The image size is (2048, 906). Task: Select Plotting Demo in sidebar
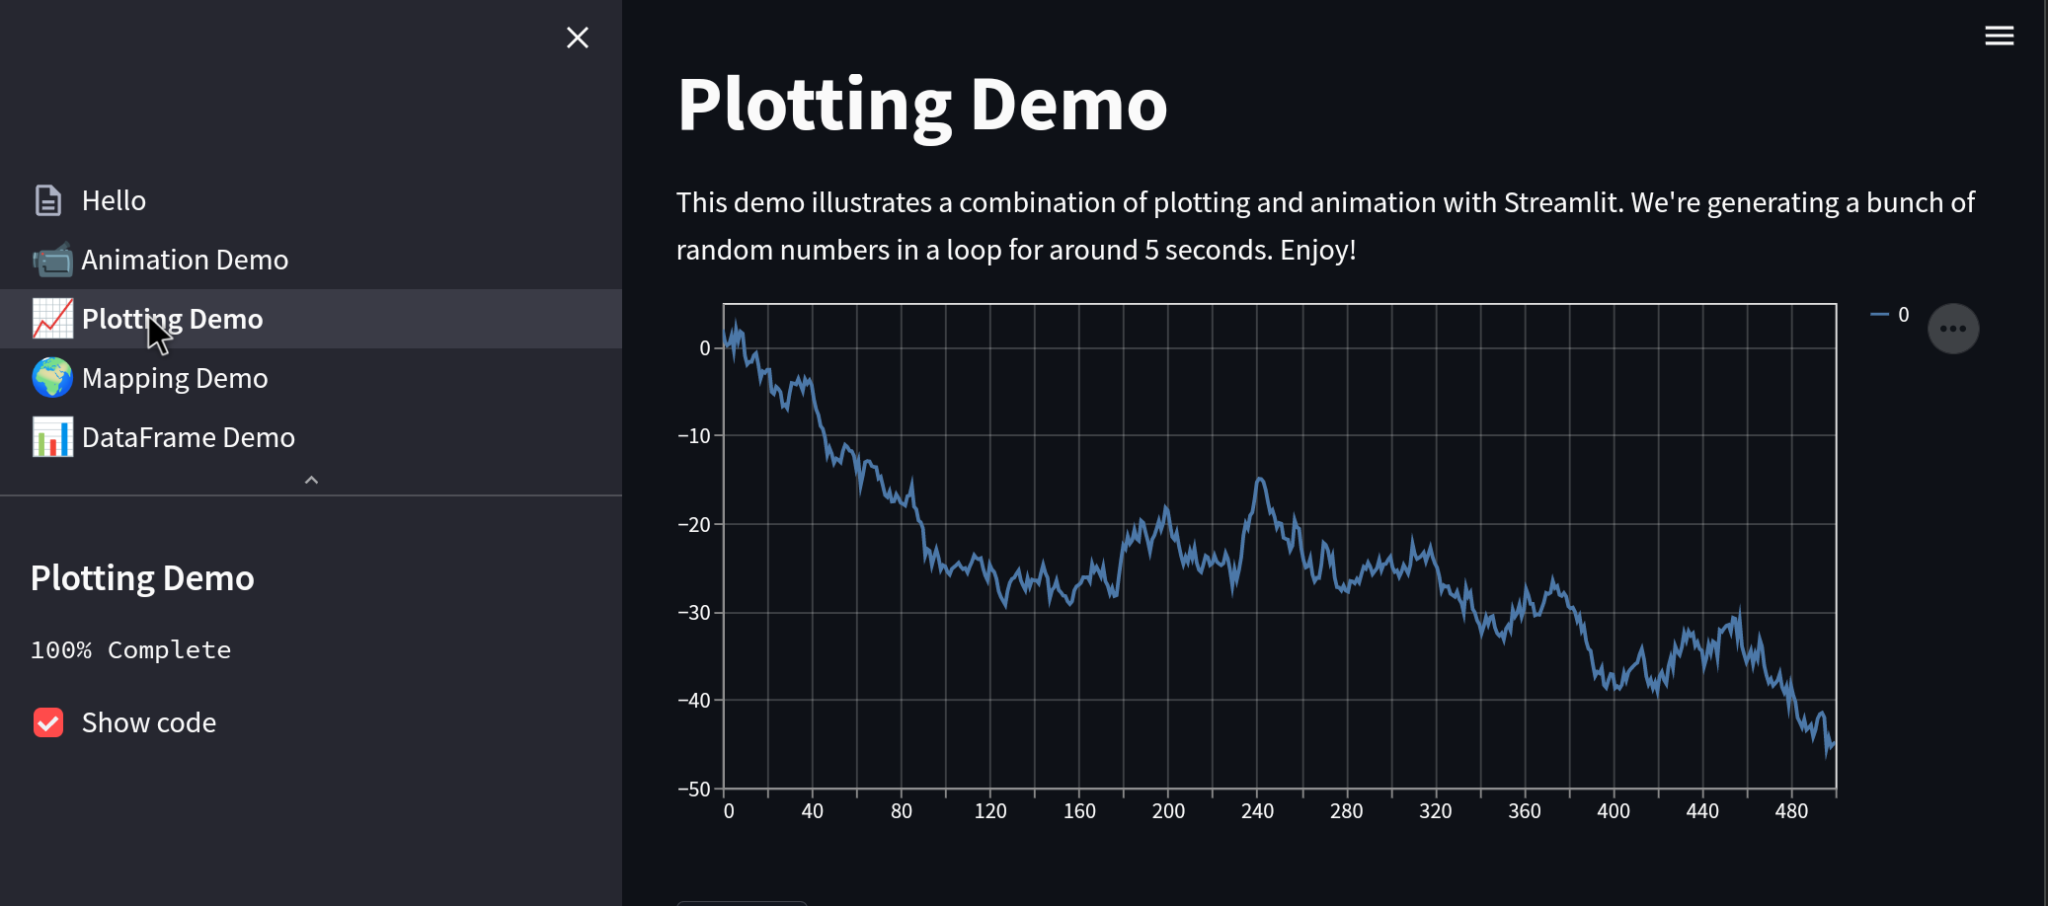pos(172,319)
